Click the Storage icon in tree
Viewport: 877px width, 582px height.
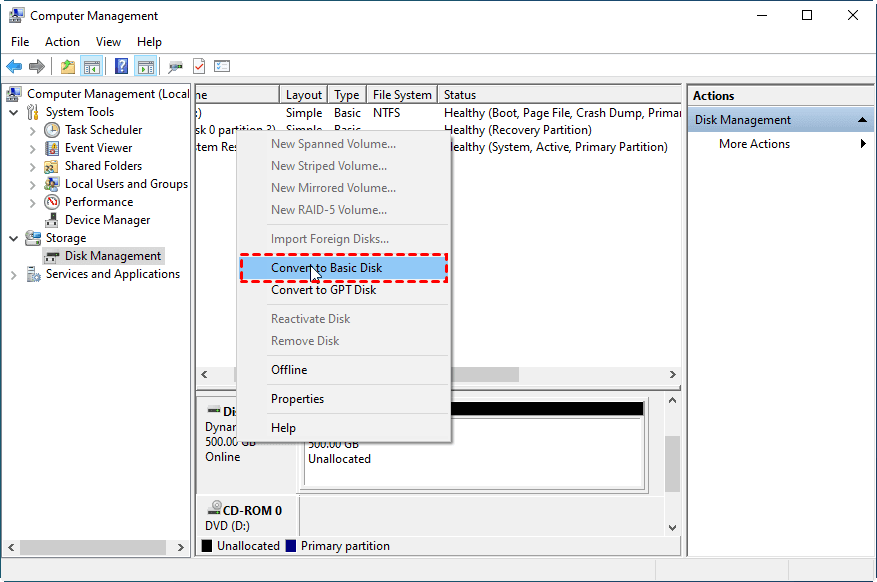pos(33,238)
